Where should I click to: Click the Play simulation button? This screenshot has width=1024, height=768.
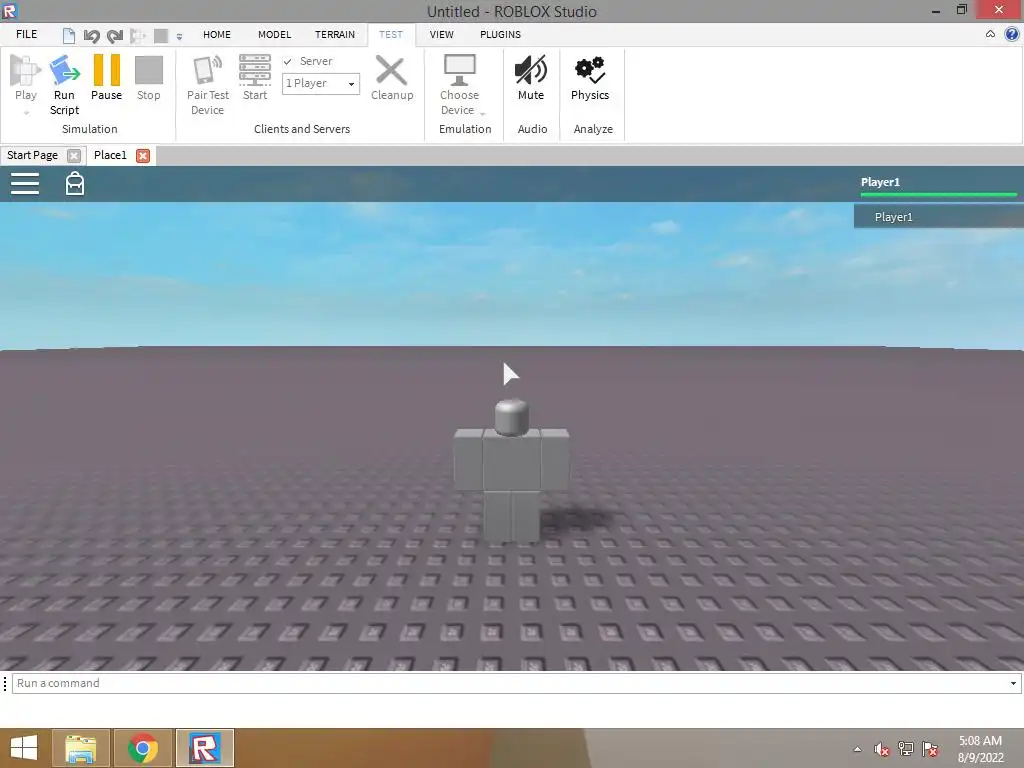pyautogui.click(x=25, y=78)
